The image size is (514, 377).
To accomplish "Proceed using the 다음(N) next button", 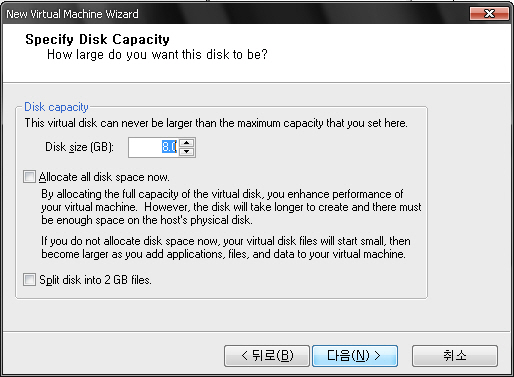I will pos(355,356).
